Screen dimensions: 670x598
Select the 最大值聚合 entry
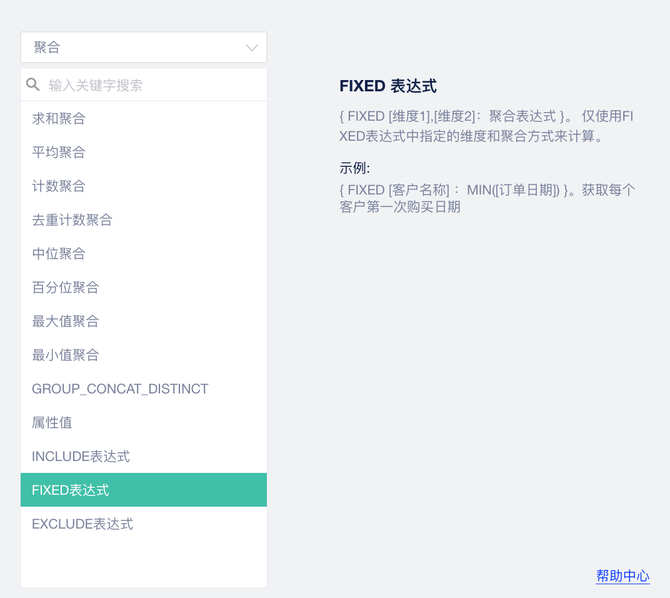65,321
